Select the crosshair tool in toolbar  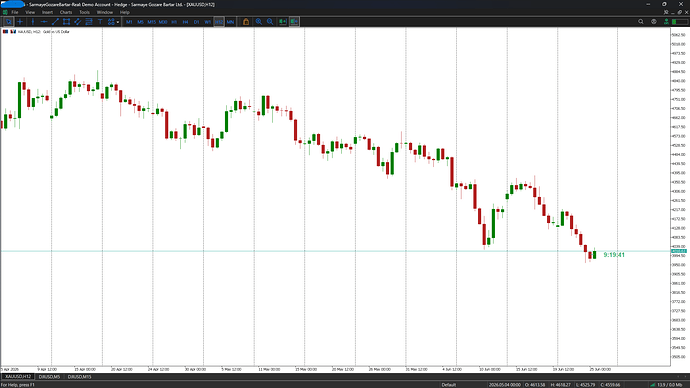point(20,22)
